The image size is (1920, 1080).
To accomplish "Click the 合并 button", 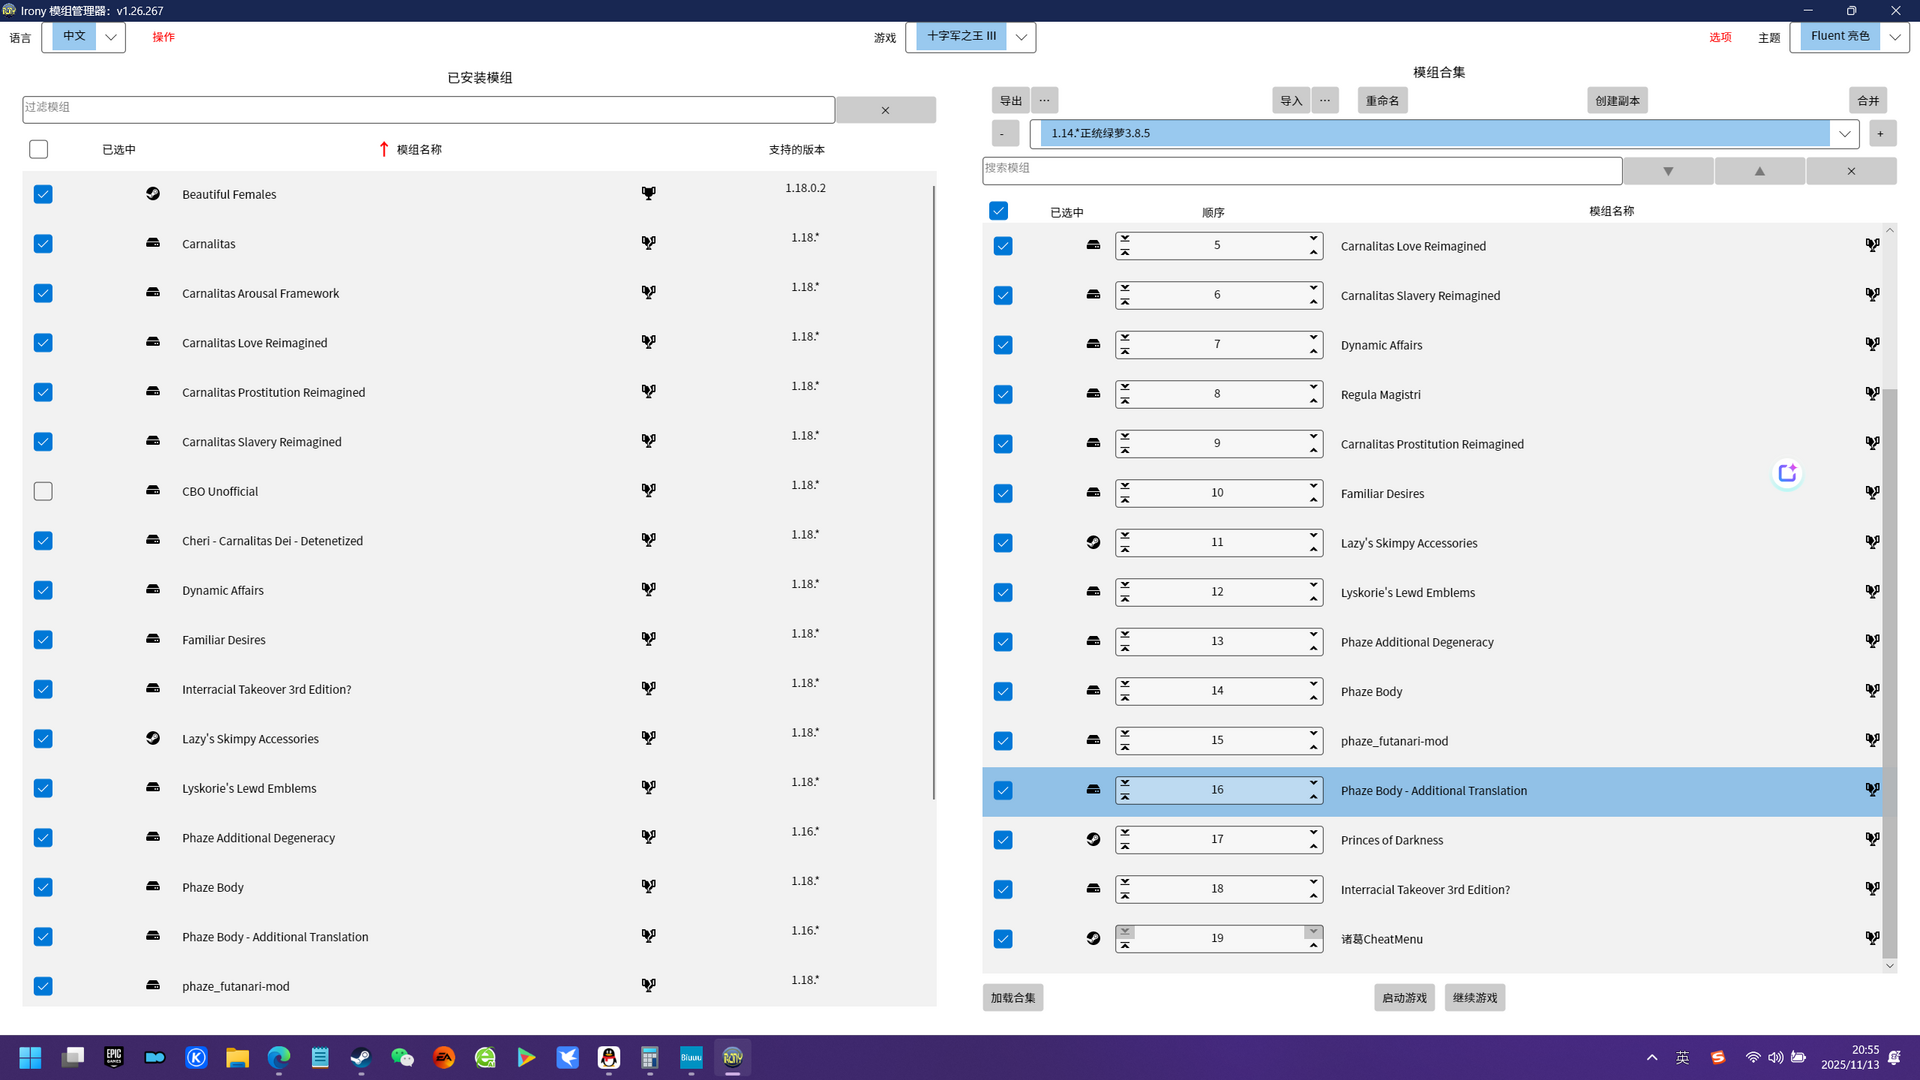I will click(x=1868, y=100).
